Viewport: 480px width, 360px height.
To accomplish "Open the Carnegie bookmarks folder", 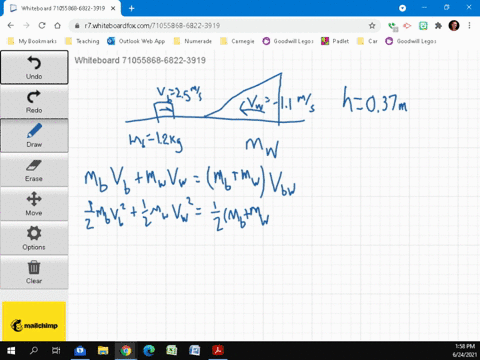I will [237, 41].
